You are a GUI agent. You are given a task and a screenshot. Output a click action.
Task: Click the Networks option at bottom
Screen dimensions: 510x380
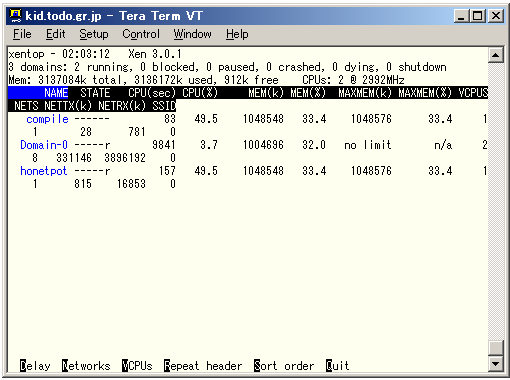point(86,366)
